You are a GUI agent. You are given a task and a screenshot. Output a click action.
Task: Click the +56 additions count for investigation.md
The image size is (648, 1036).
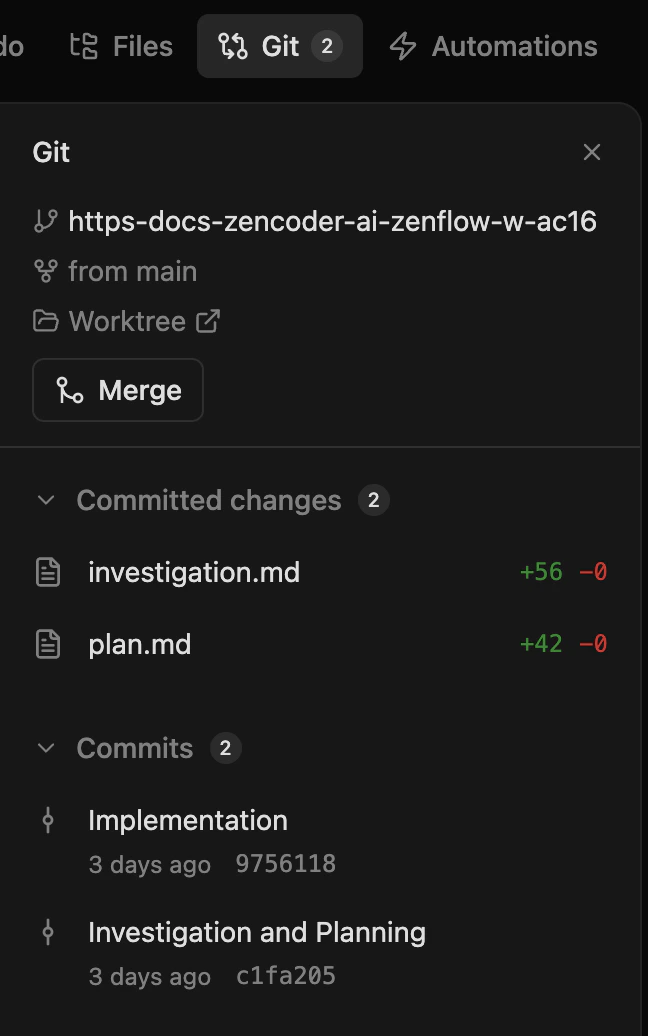541,572
